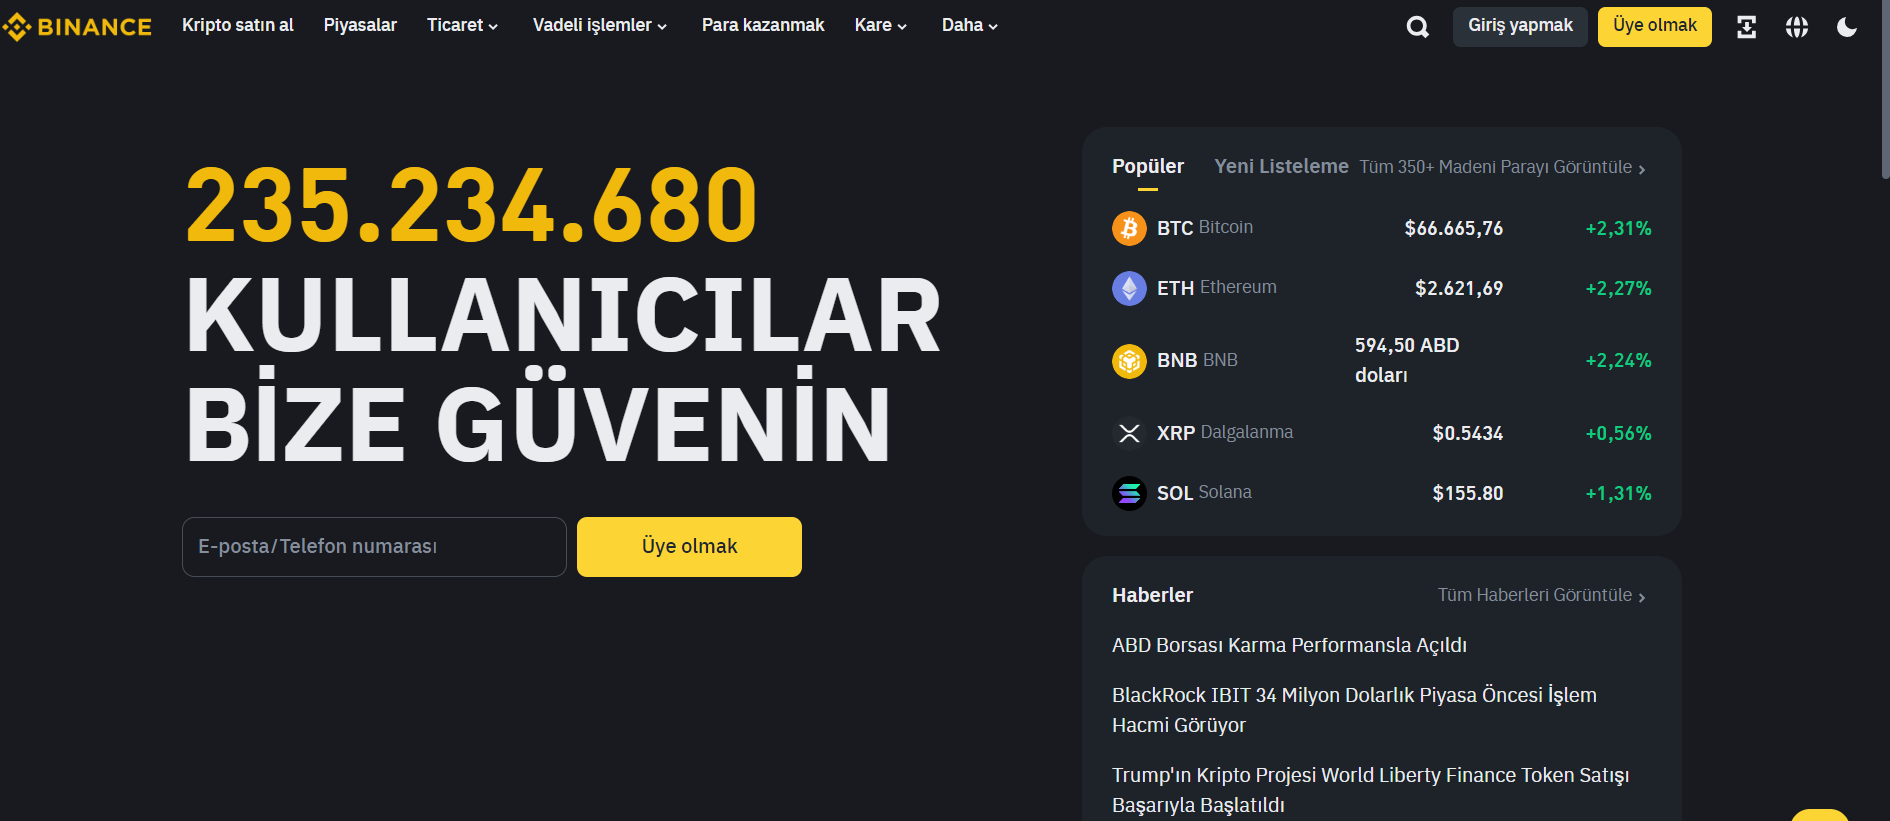Click header Üye olmak button
Screen dimensions: 1890x821
1655,27
